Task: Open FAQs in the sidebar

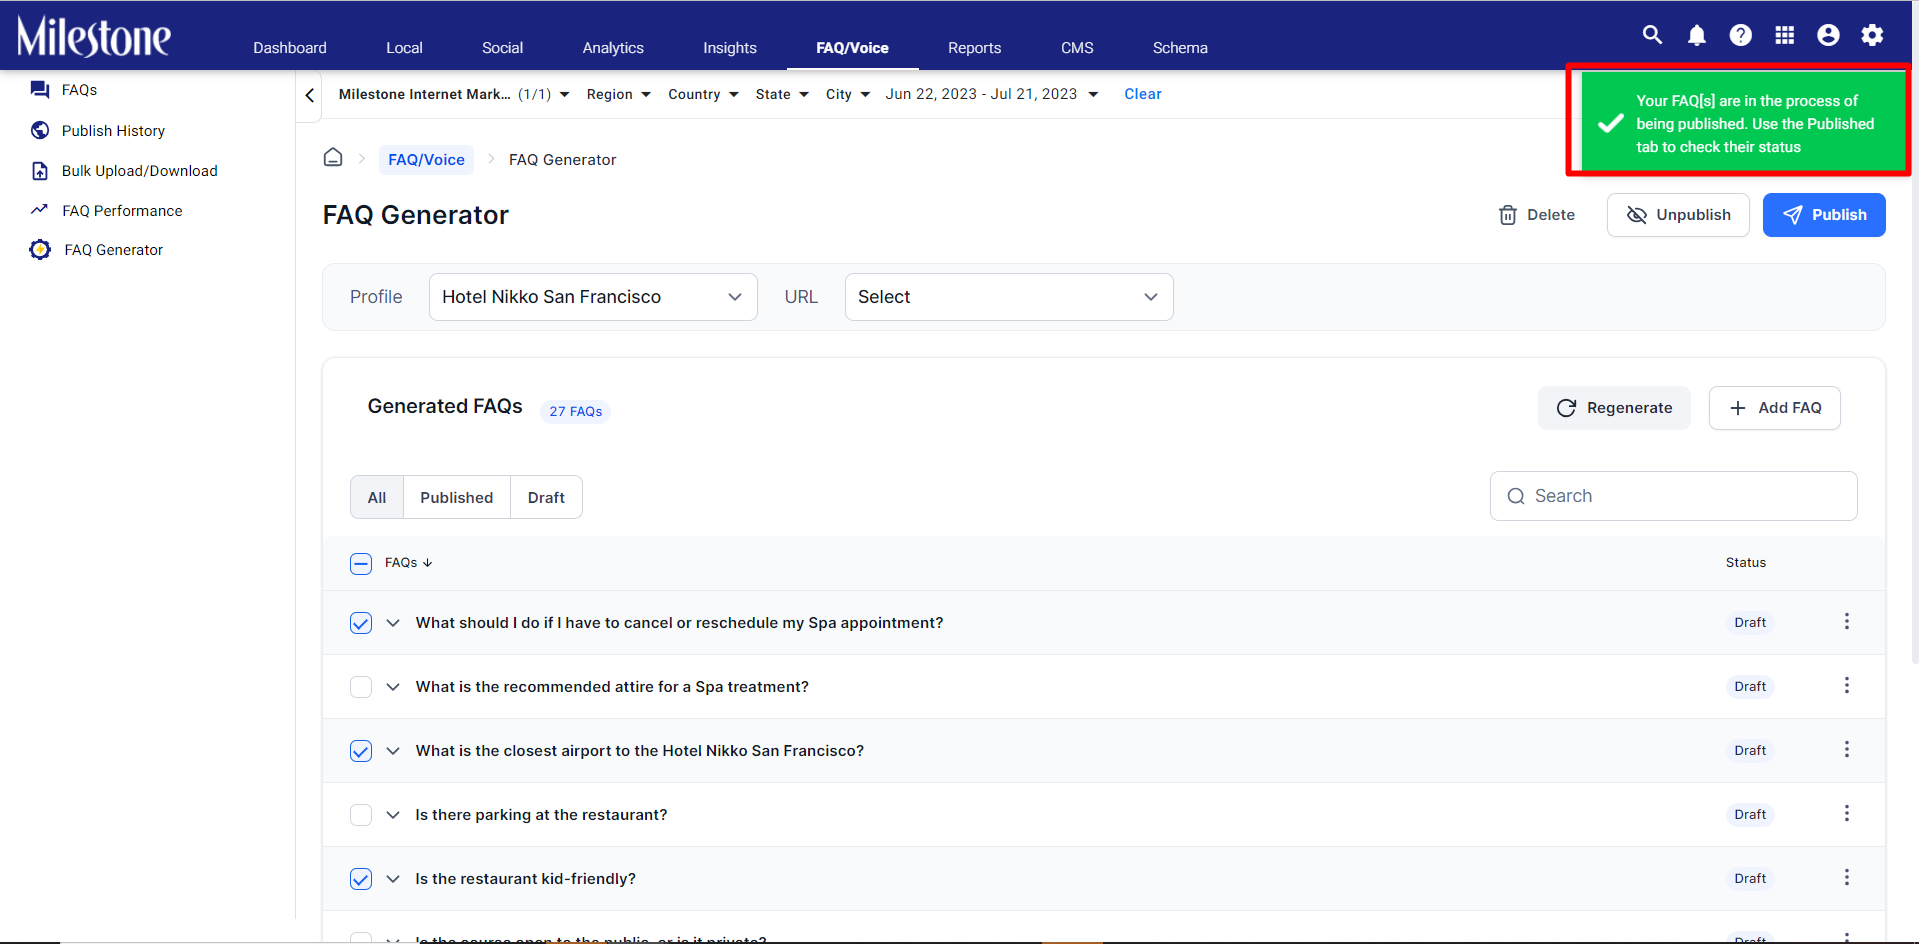Action: 64,90
